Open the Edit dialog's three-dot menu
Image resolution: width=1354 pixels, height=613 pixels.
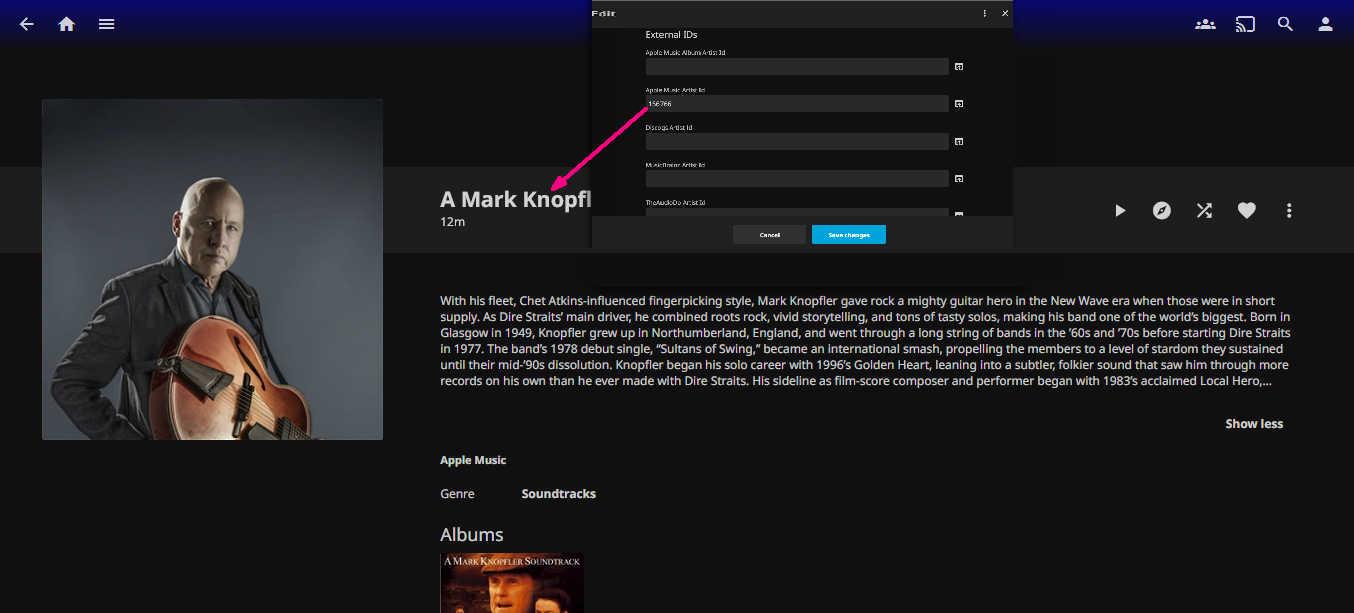(x=985, y=13)
